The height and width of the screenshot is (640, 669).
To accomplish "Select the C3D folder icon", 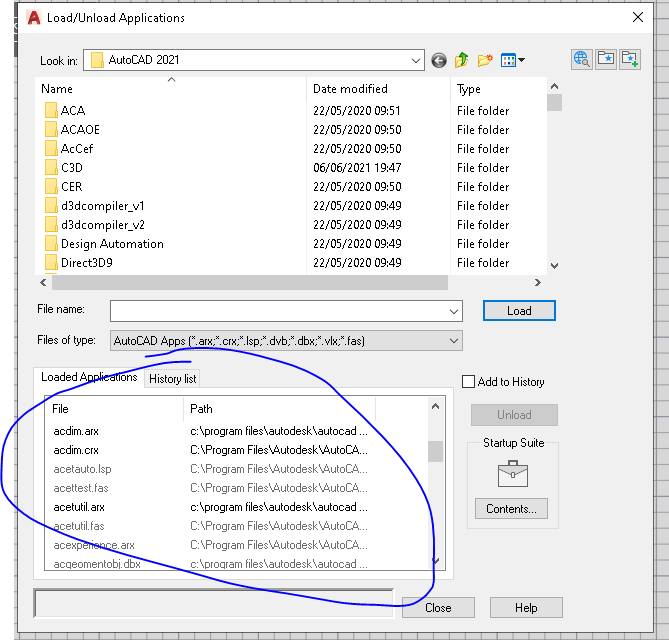I will point(51,167).
